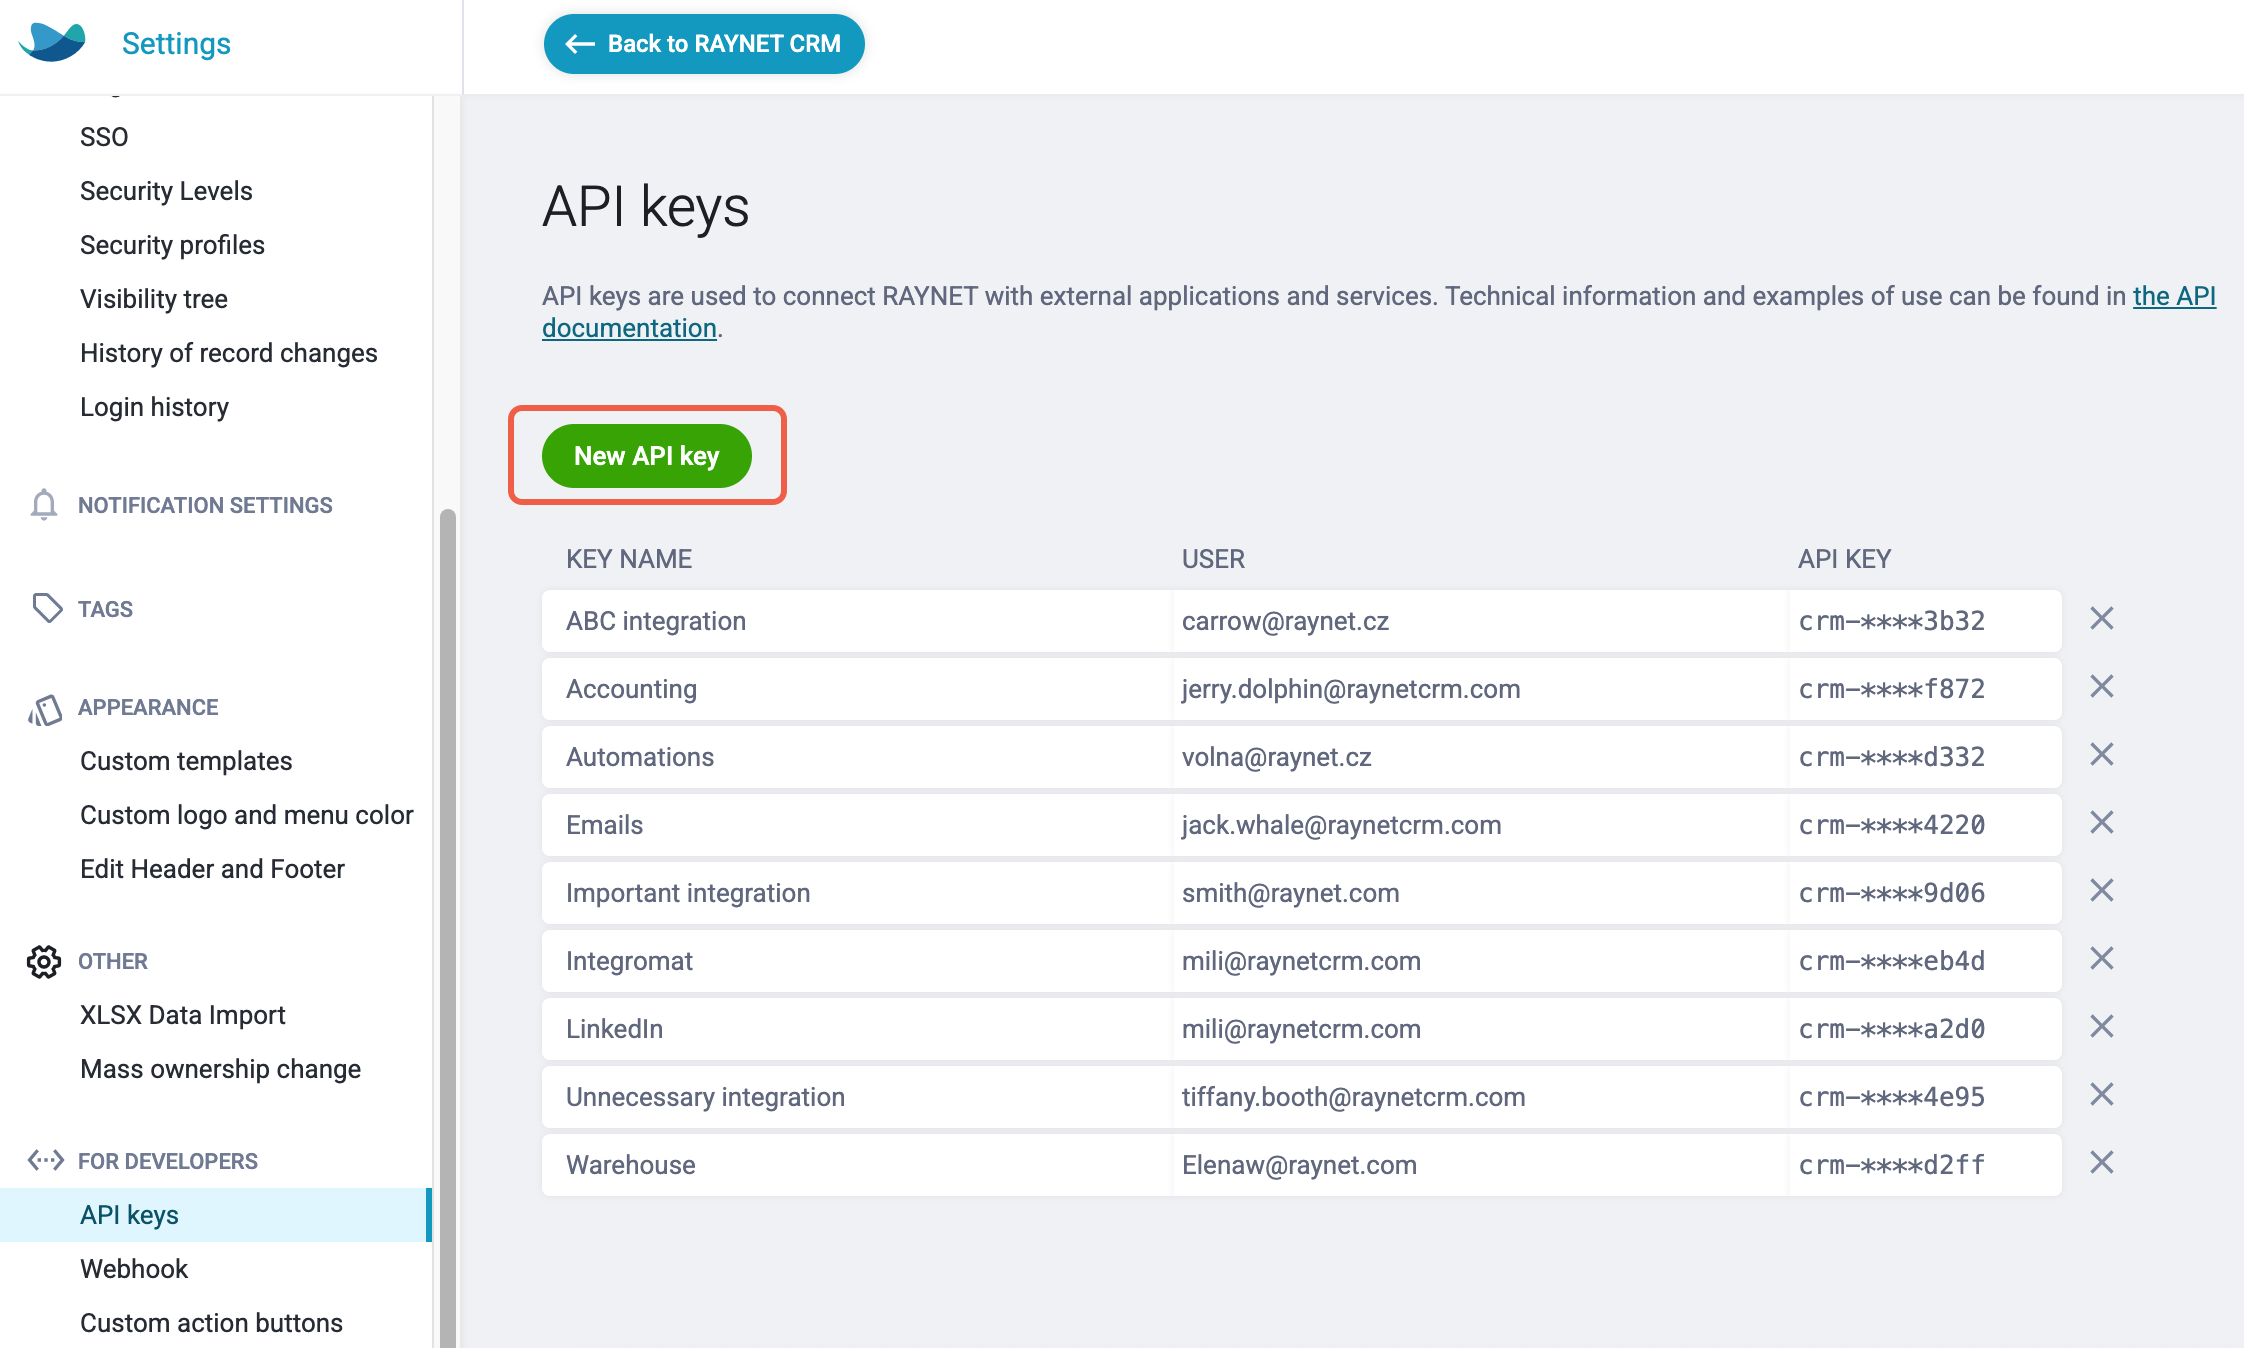Delete the ABC integration API key
The image size is (2244, 1348).
click(x=2102, y=619)
